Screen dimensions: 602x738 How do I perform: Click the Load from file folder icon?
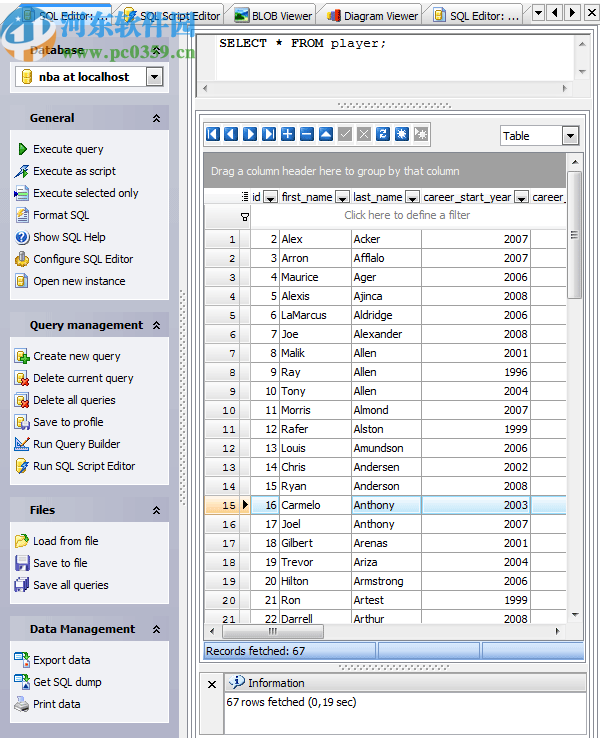point(22,541)
